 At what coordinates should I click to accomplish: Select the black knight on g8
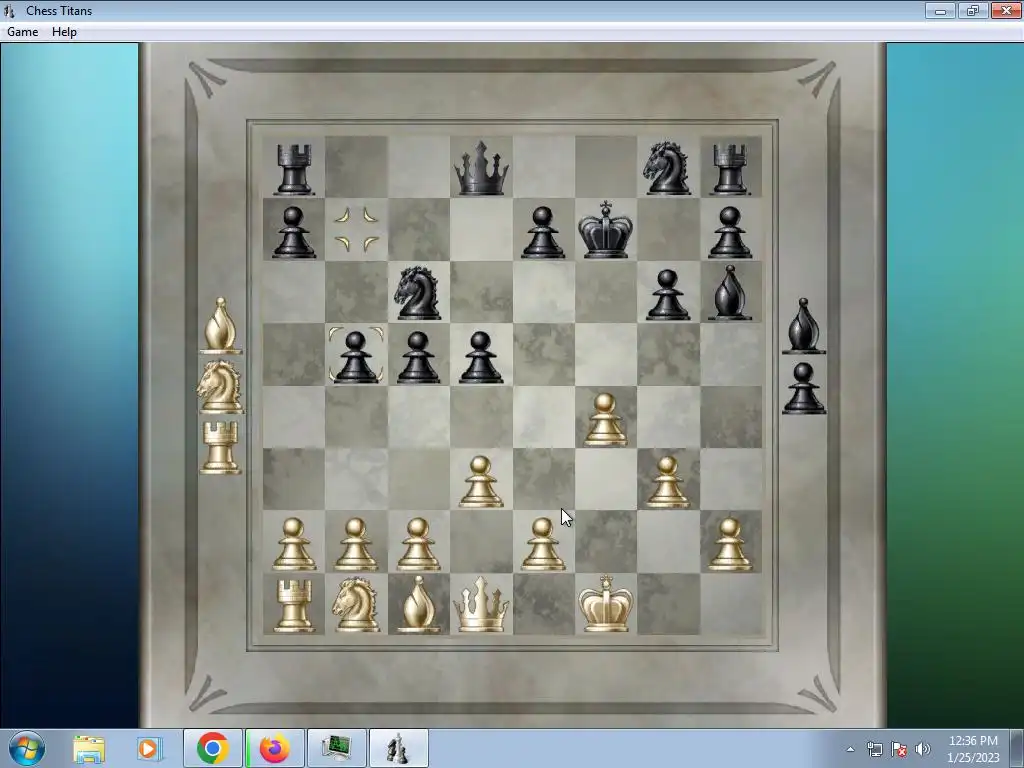click(667, 168)
